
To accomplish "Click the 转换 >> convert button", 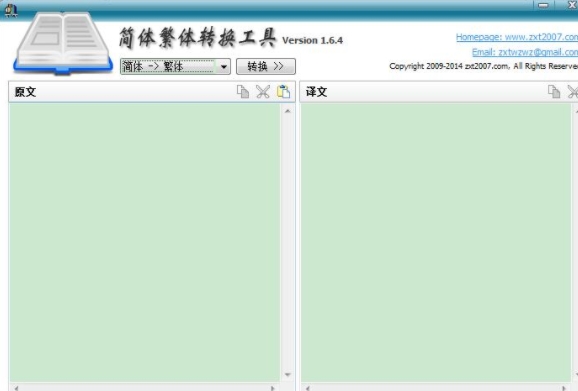I will pyautogui.click(x=265, y=66).
